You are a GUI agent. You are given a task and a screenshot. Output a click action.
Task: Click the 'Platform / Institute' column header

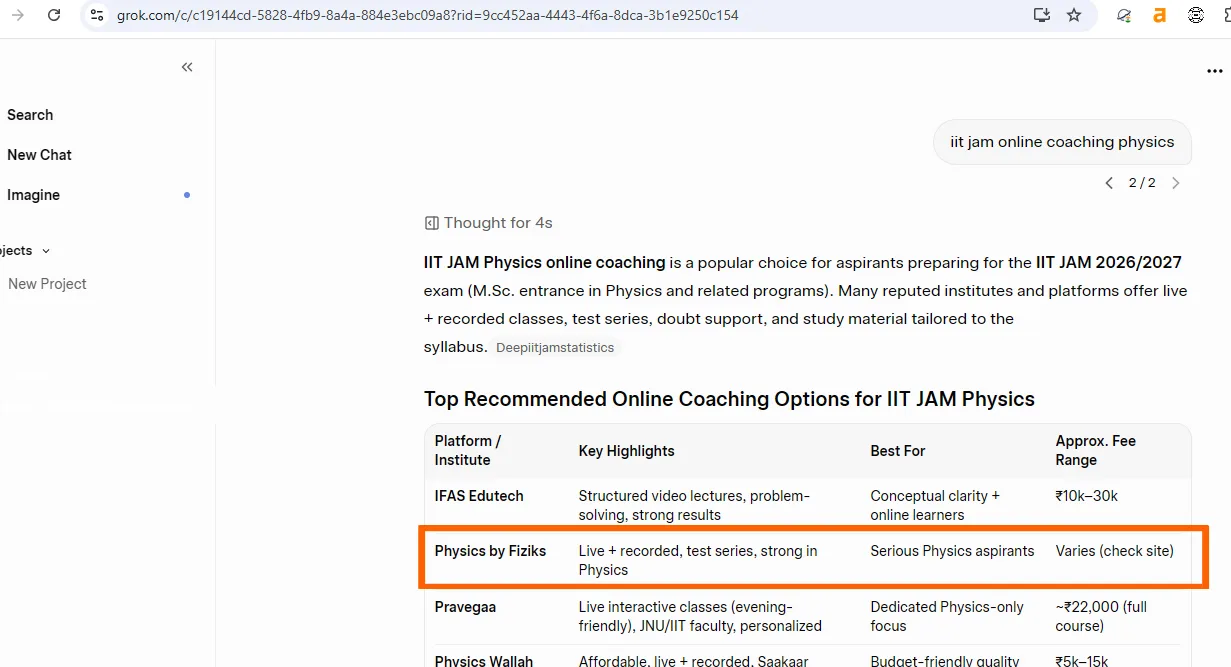(x=468, y=450)
